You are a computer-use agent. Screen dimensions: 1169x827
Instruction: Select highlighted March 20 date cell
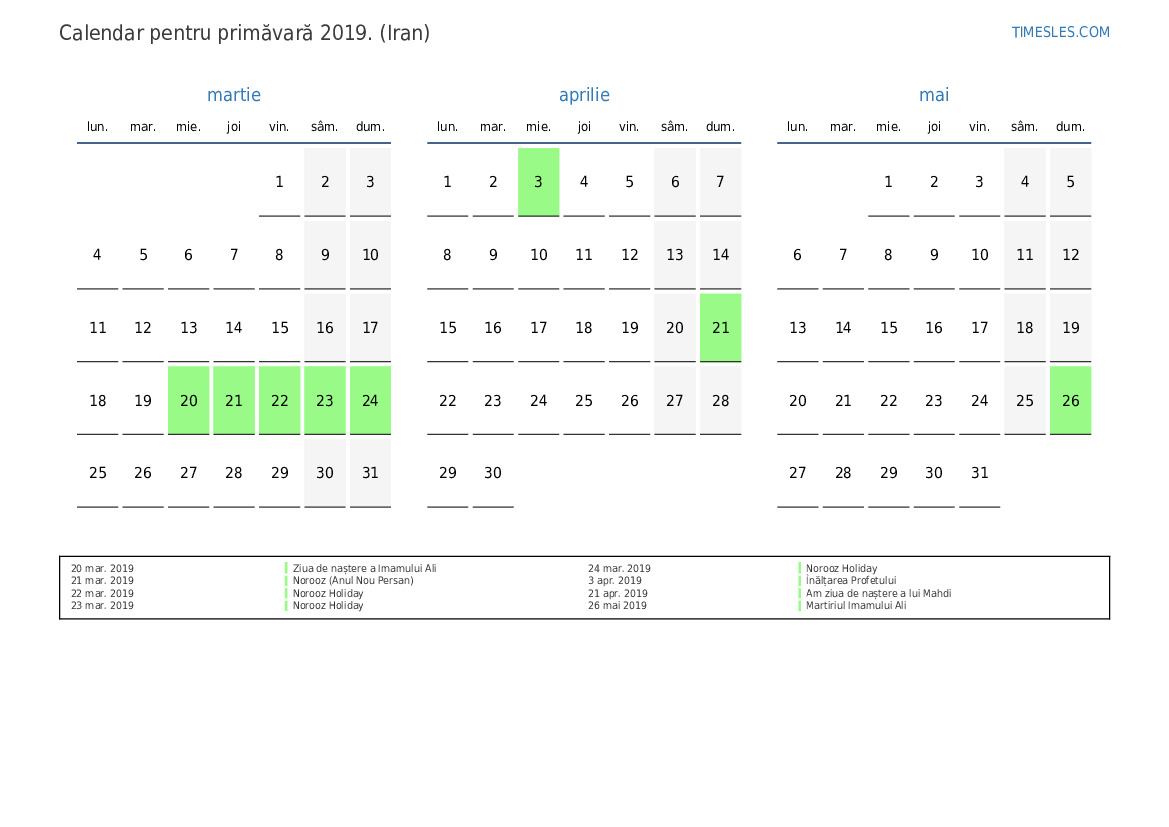[x=188, y=400]
